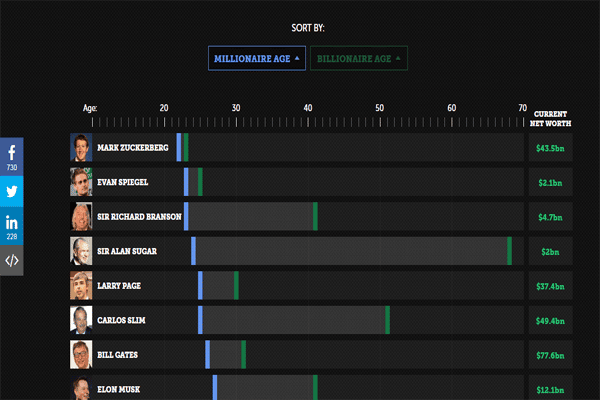600x400 pixels.
Task: Click Mark Zuckerberg's profile photo
Action: pyautogui.click(x=81, y=148)
